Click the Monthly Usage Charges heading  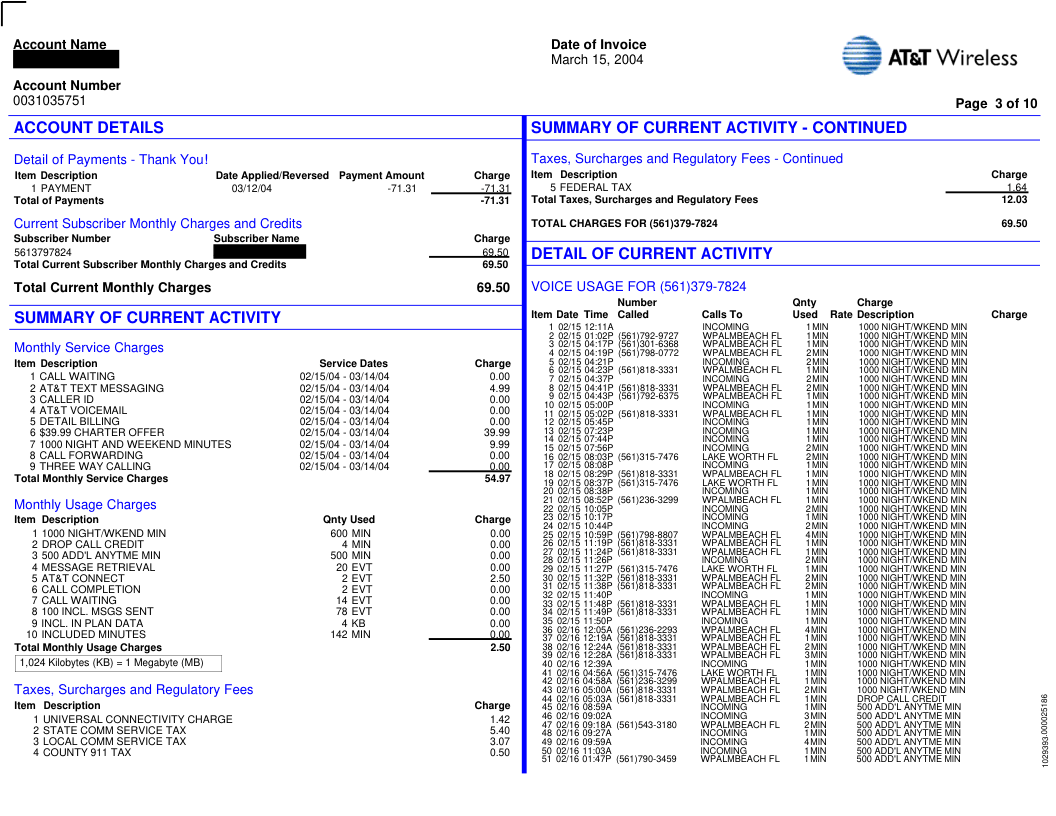pos(85,505)
